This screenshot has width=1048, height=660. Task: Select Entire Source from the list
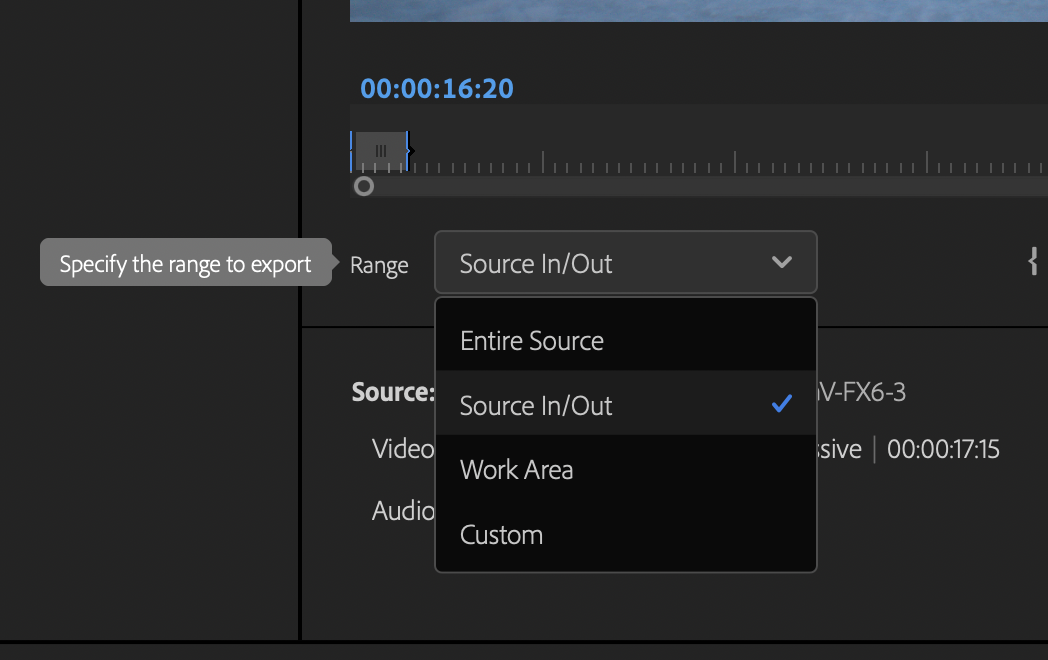531,340
